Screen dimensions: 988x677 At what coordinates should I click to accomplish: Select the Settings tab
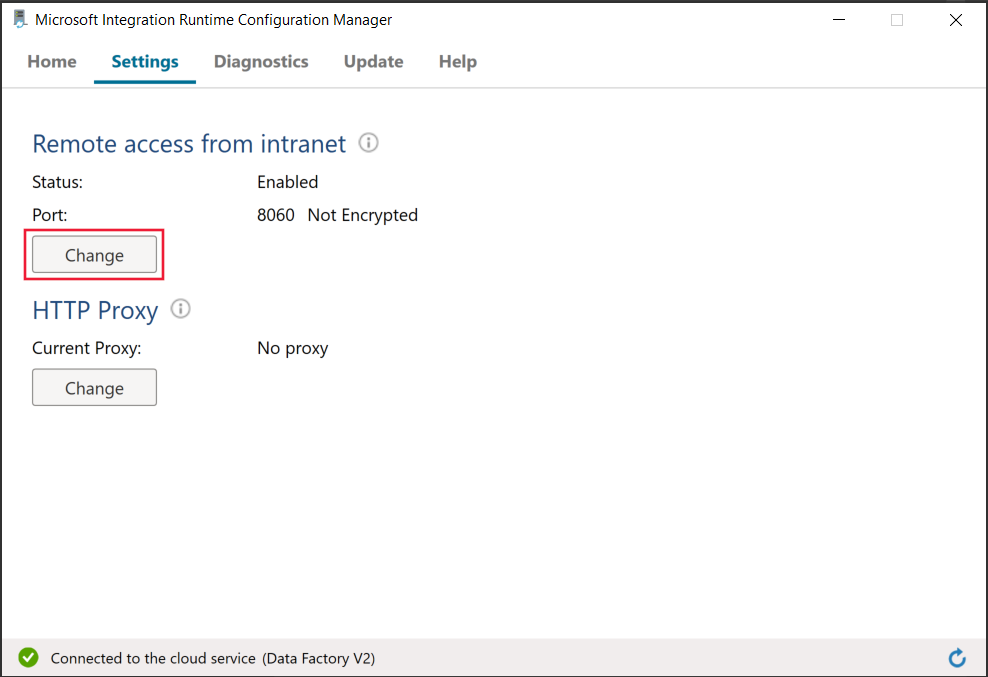pyautogui.click(x=144, y=61)
